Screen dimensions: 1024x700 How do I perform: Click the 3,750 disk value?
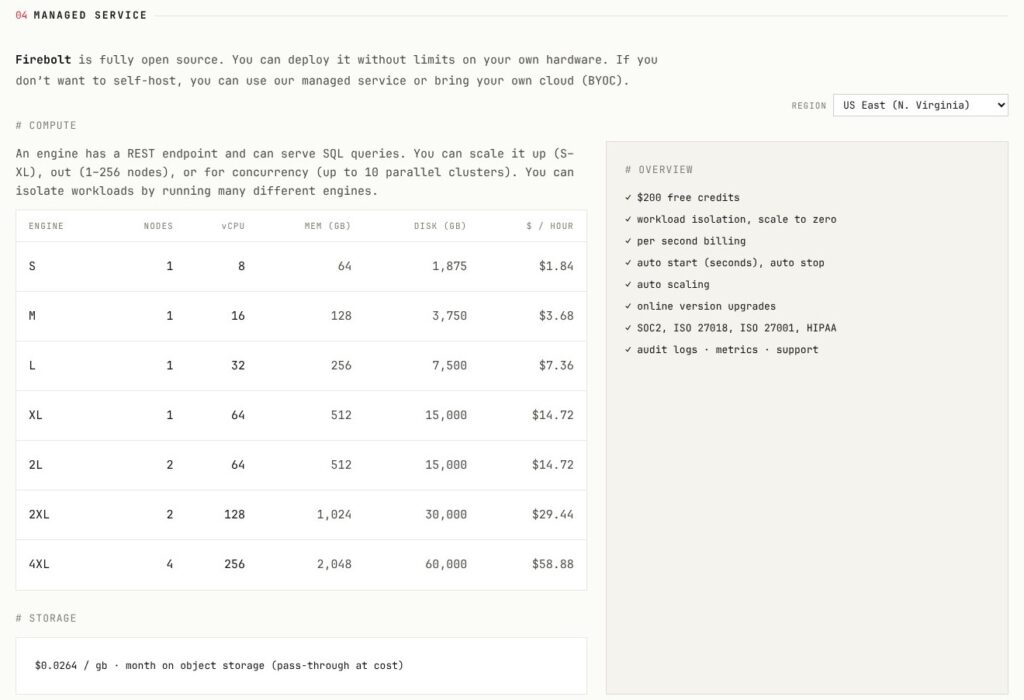(x=449, y=315)
